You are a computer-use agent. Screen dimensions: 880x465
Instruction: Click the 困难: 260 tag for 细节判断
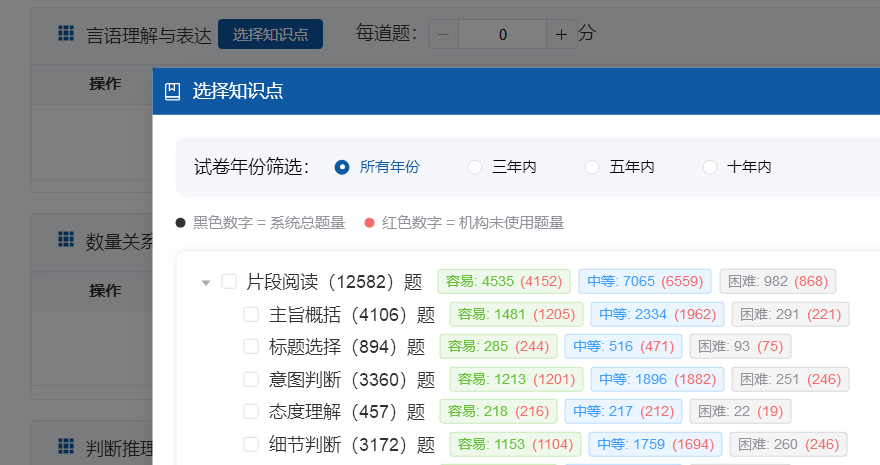(x=789, y=444)
